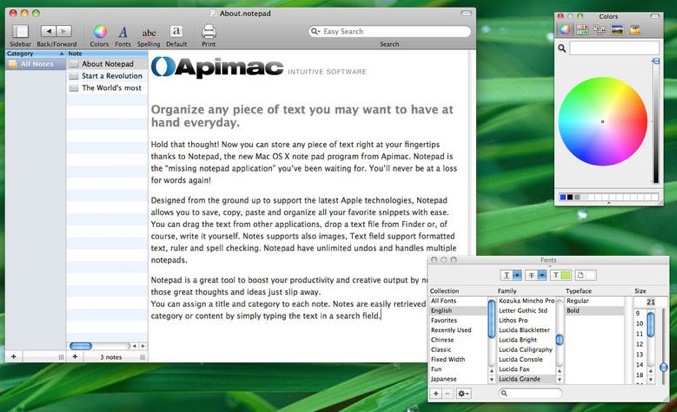This screenshot has height=412, width=677.
Task: Select the crayons mode in Colors
Action: (635, 29)
